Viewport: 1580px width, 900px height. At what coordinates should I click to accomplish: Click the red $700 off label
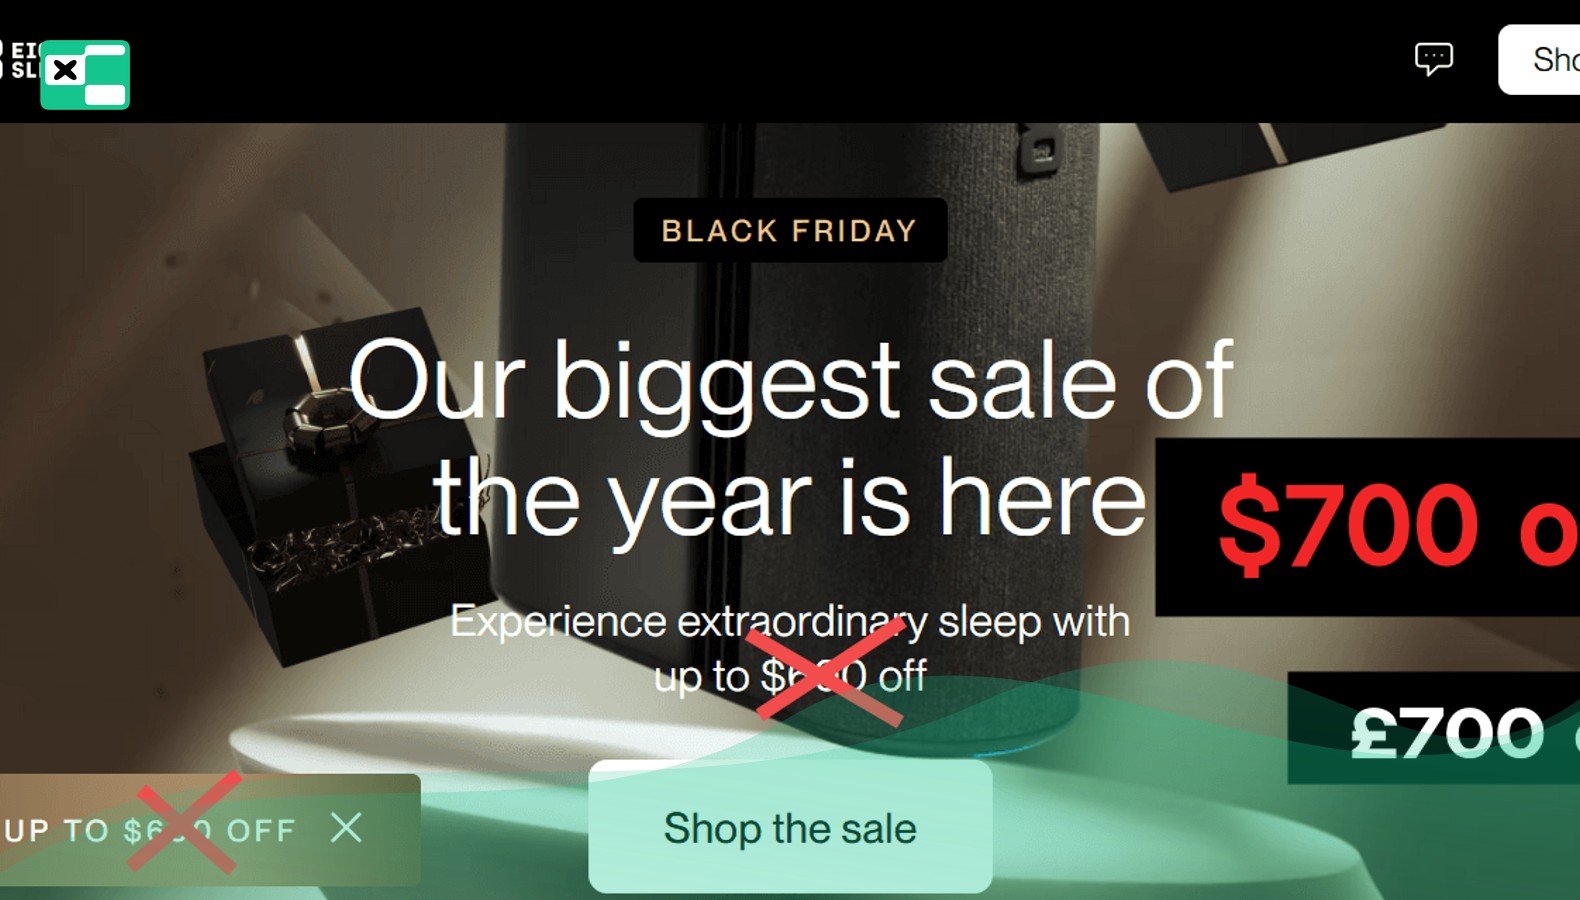pos(1397,526)
